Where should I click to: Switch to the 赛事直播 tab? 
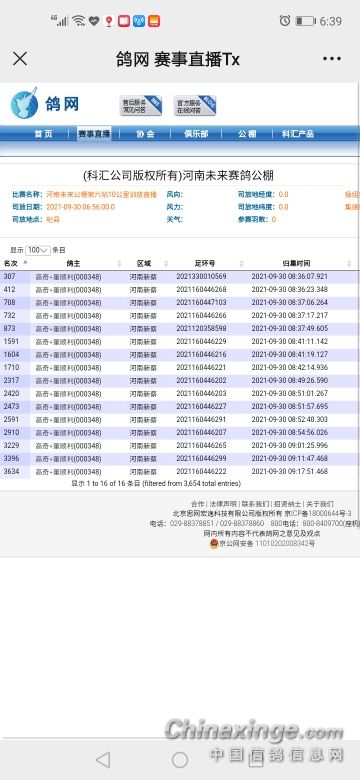[93, 134]
